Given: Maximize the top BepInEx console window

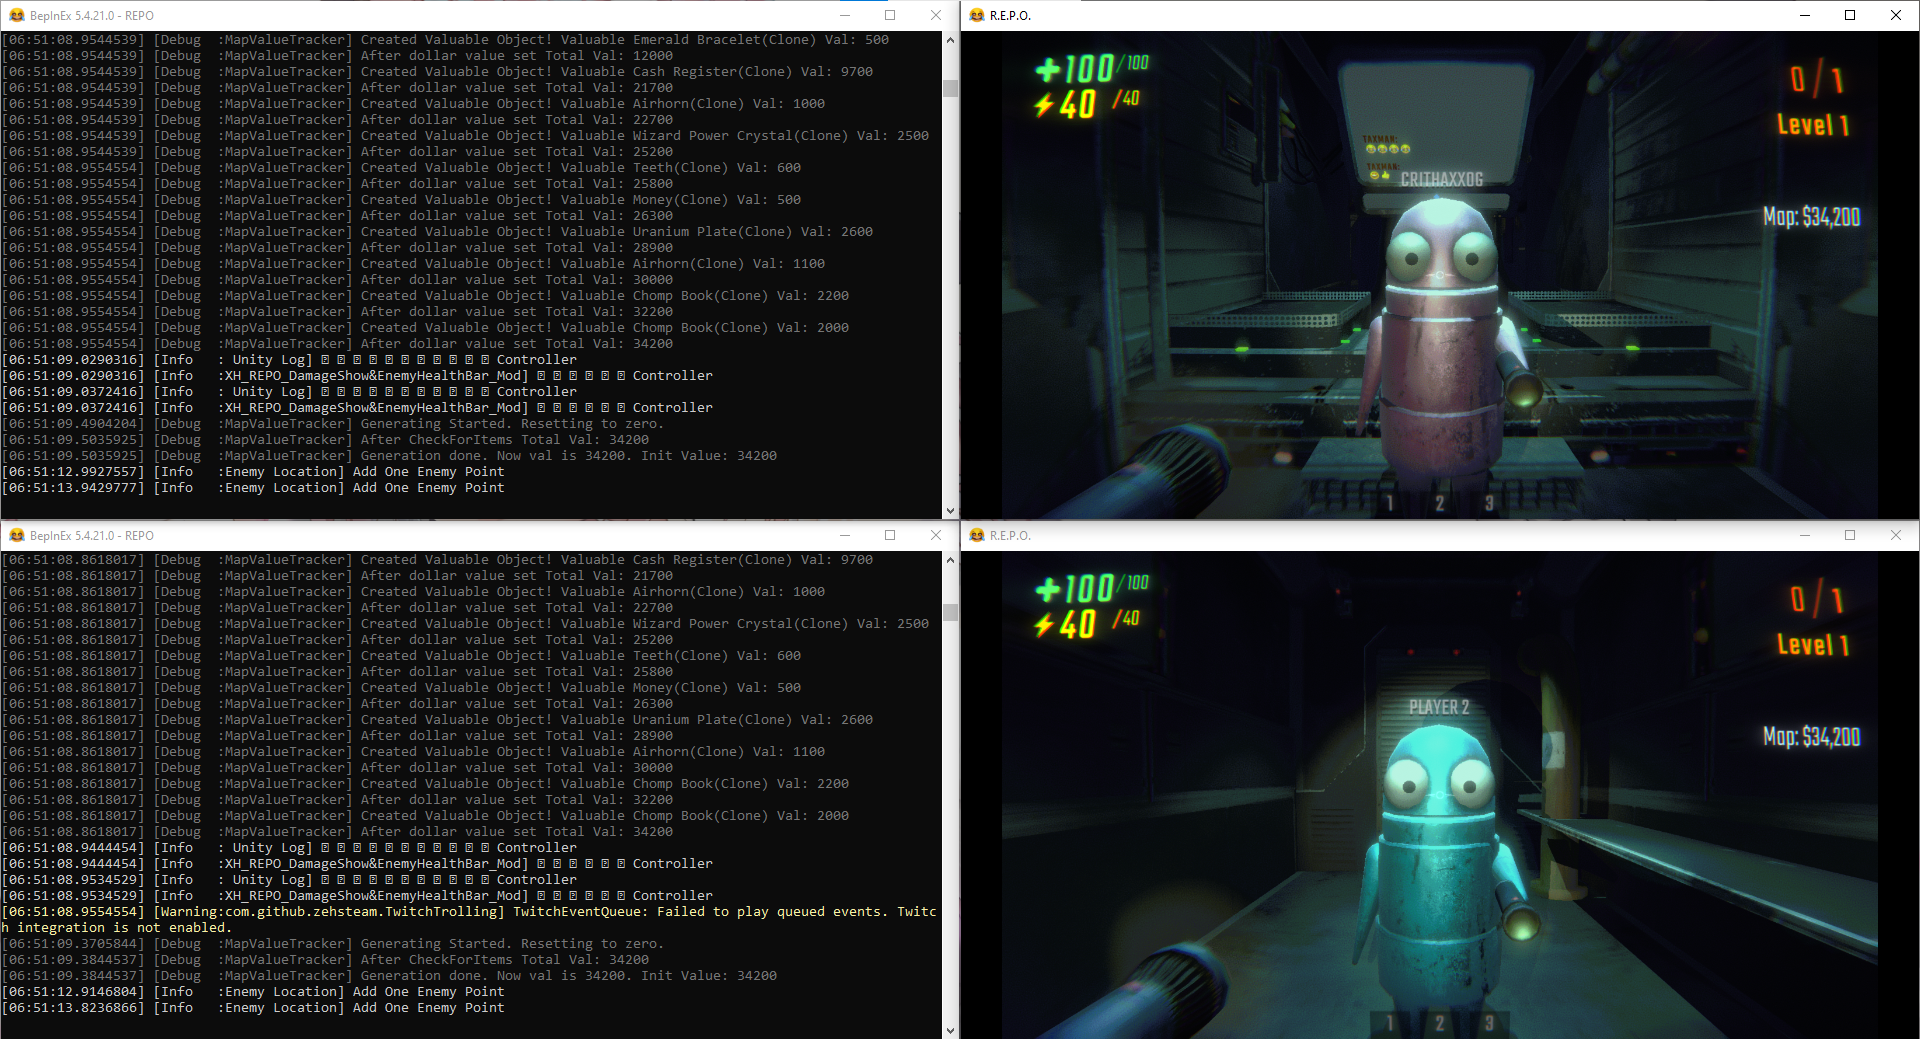Looking at the screenshot, I should [x=890, y=15].
